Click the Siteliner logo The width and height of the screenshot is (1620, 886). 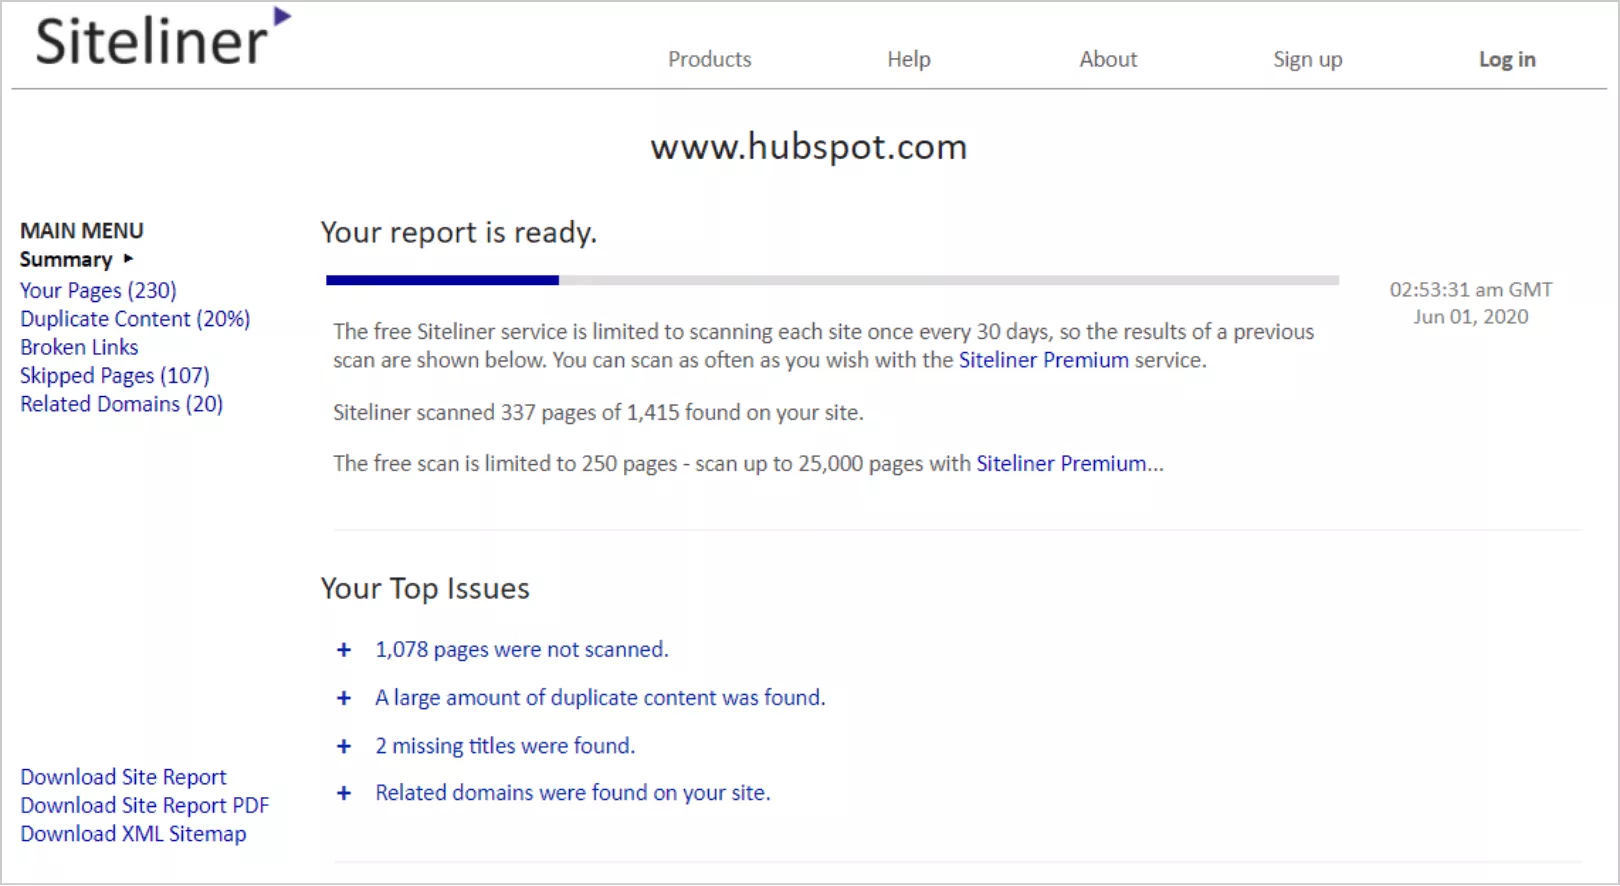click(163, 38)
